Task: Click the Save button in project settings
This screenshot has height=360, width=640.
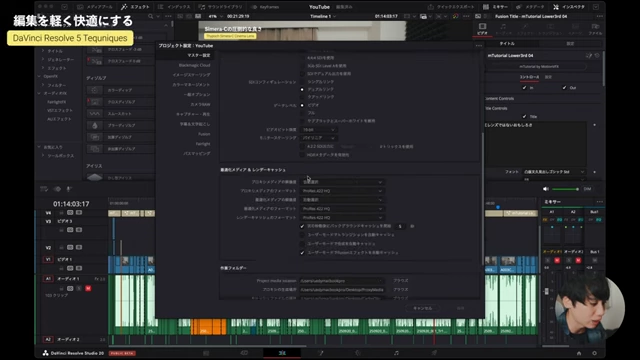Action: click(460, 309)
